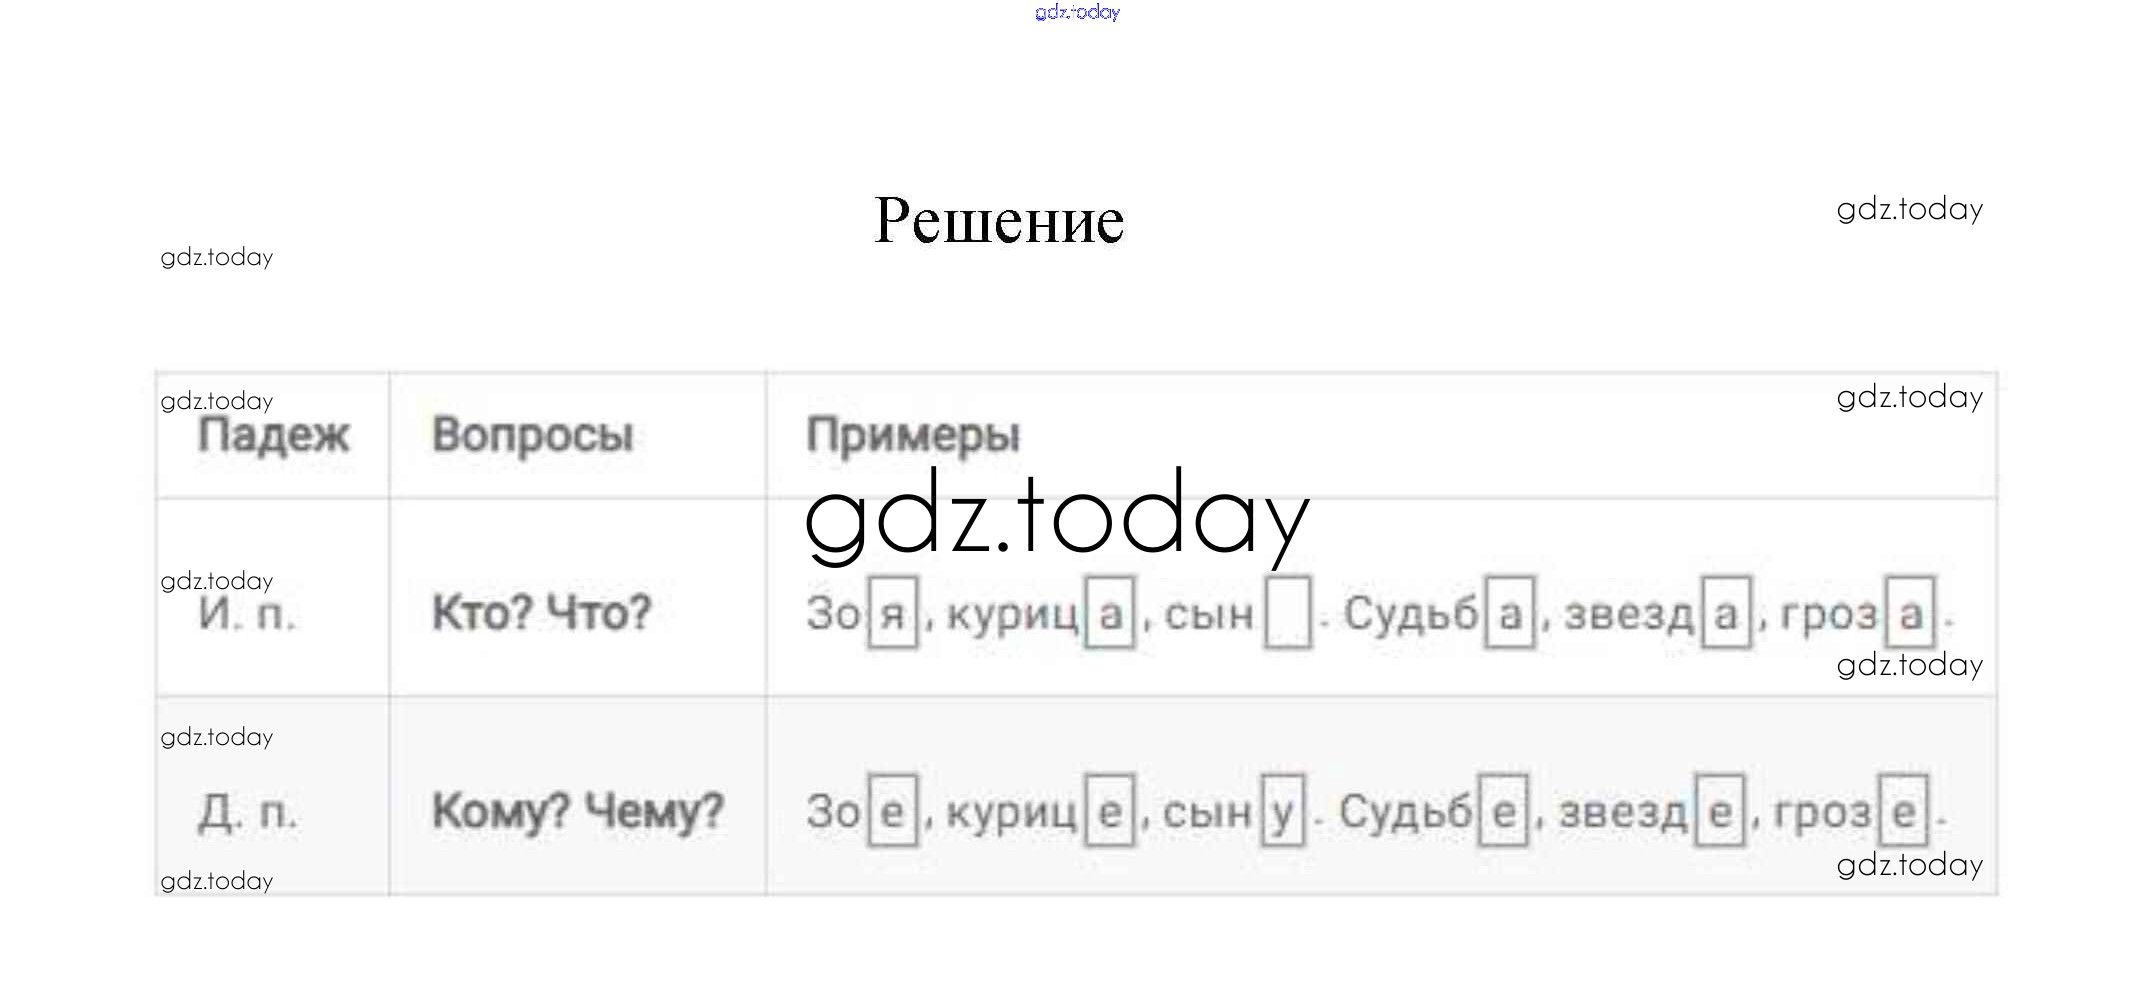Click the boxed ending у in сыну
The width and height of the screenshot is (2154, 982).
pos(1283,811)
